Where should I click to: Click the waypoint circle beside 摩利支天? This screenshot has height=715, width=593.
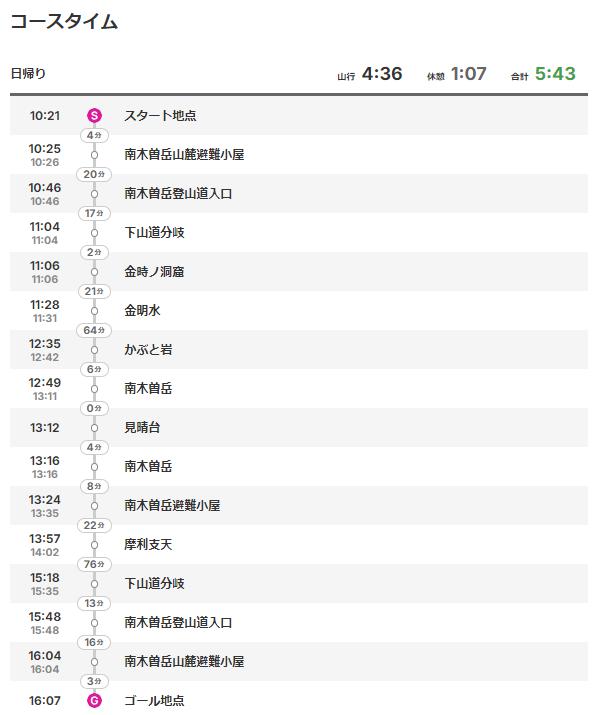point(94,545)
